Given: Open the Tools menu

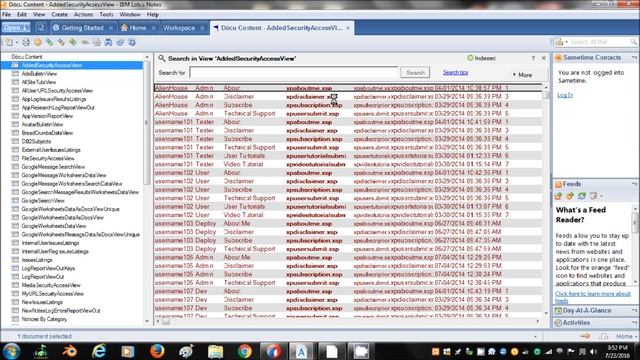Looking at the screenshot, I should click(x=106, y=14).
